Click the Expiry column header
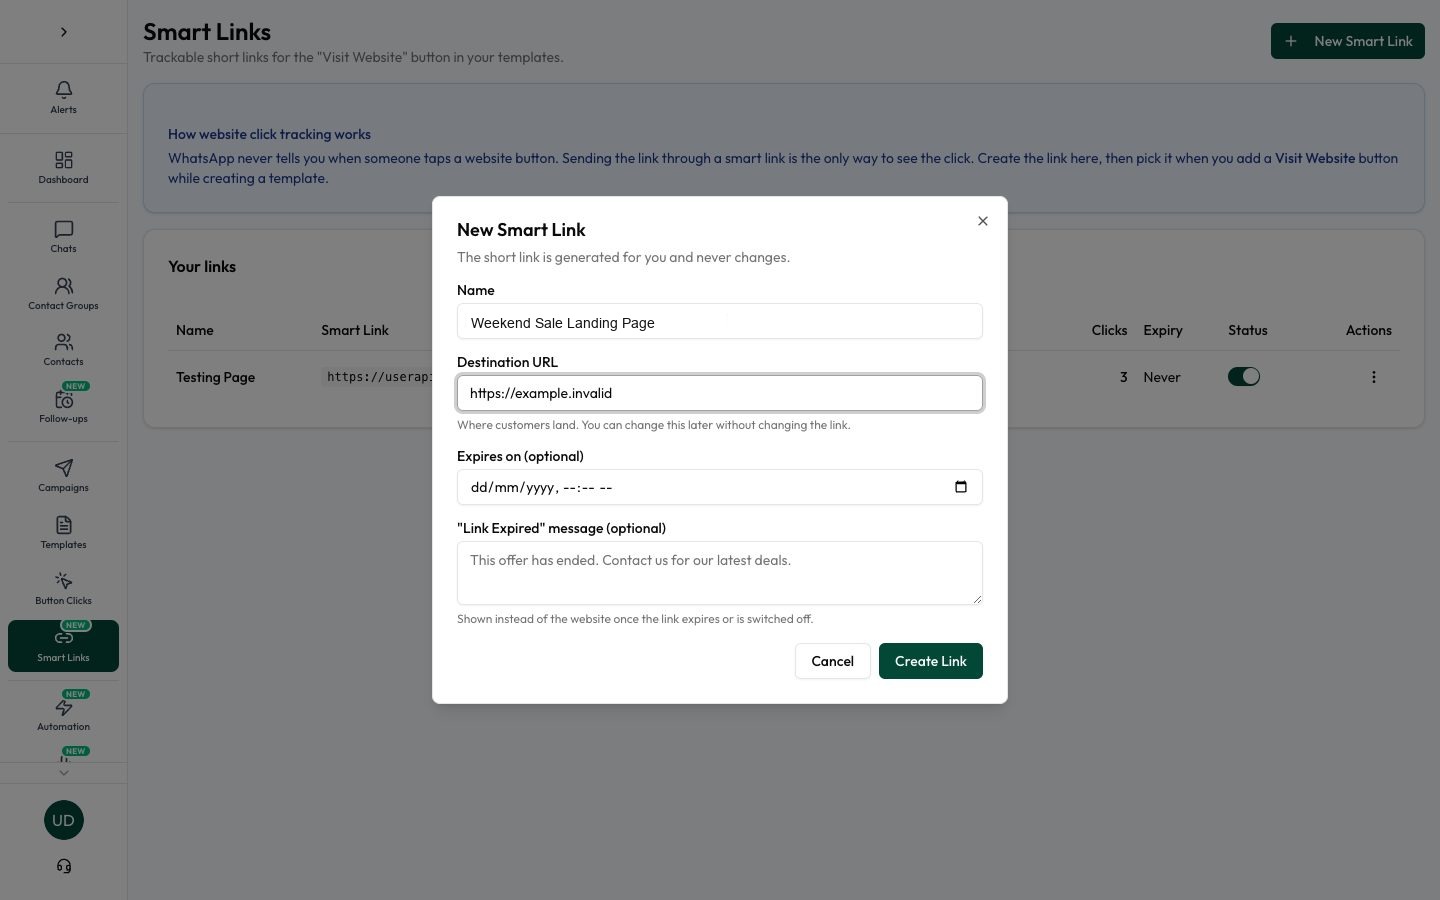 click(x=1163, y=330)
